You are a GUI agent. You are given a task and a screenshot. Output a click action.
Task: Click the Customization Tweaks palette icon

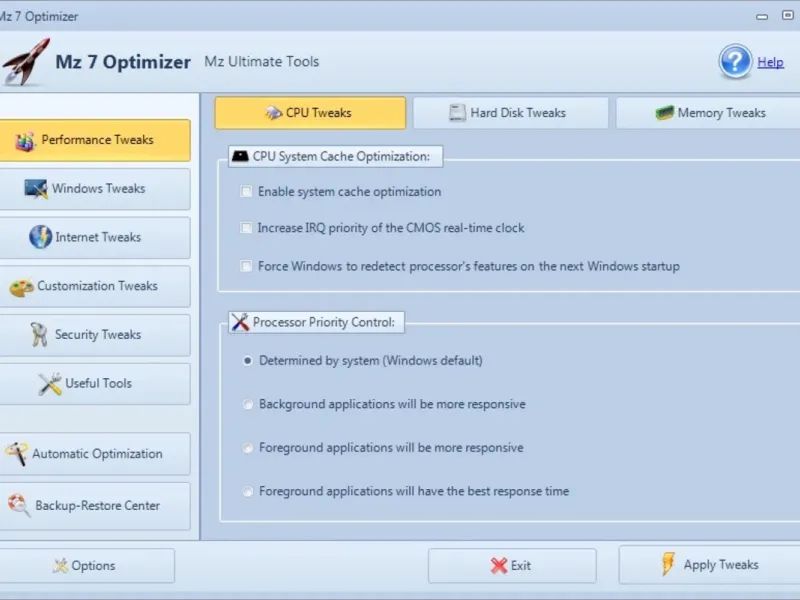click(x=21, y=287)
